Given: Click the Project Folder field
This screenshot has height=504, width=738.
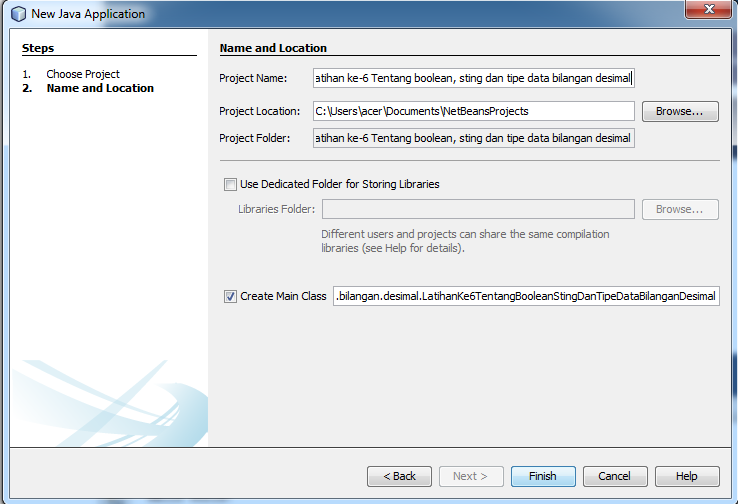Looking at the screenshot, I should pyautogui.click(x=473, y=138).
